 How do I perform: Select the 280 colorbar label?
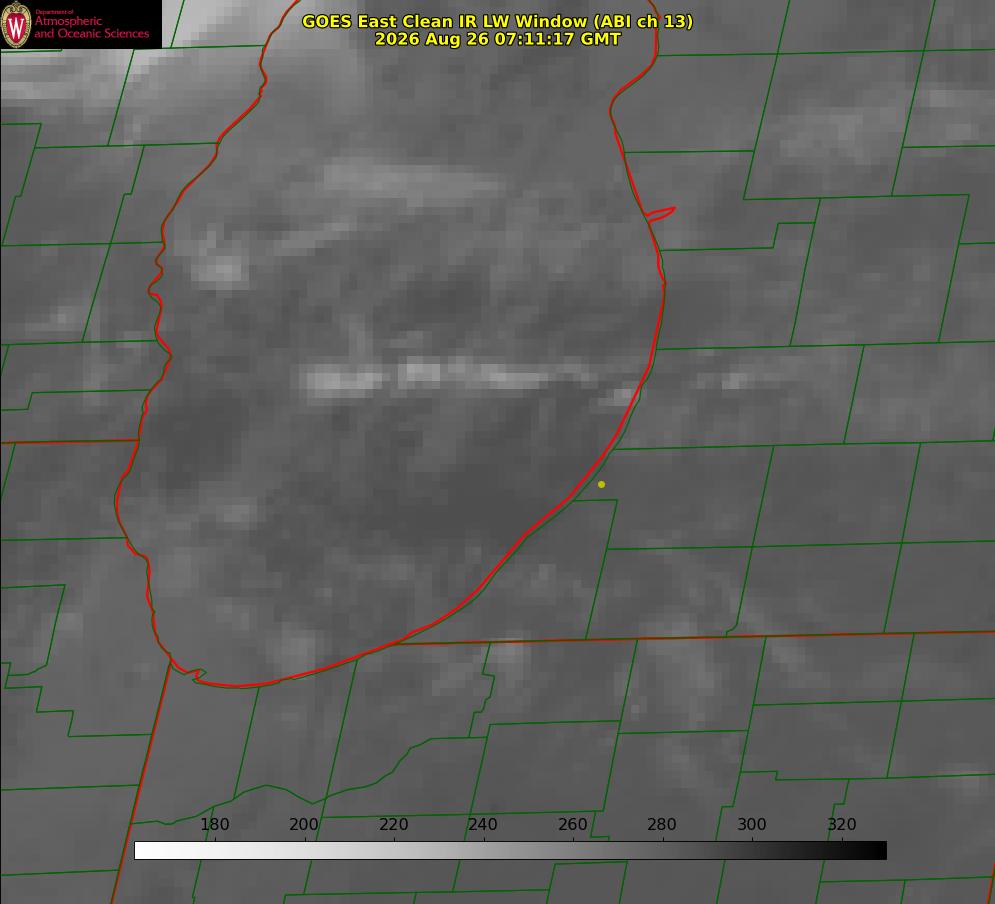point(662,824)
